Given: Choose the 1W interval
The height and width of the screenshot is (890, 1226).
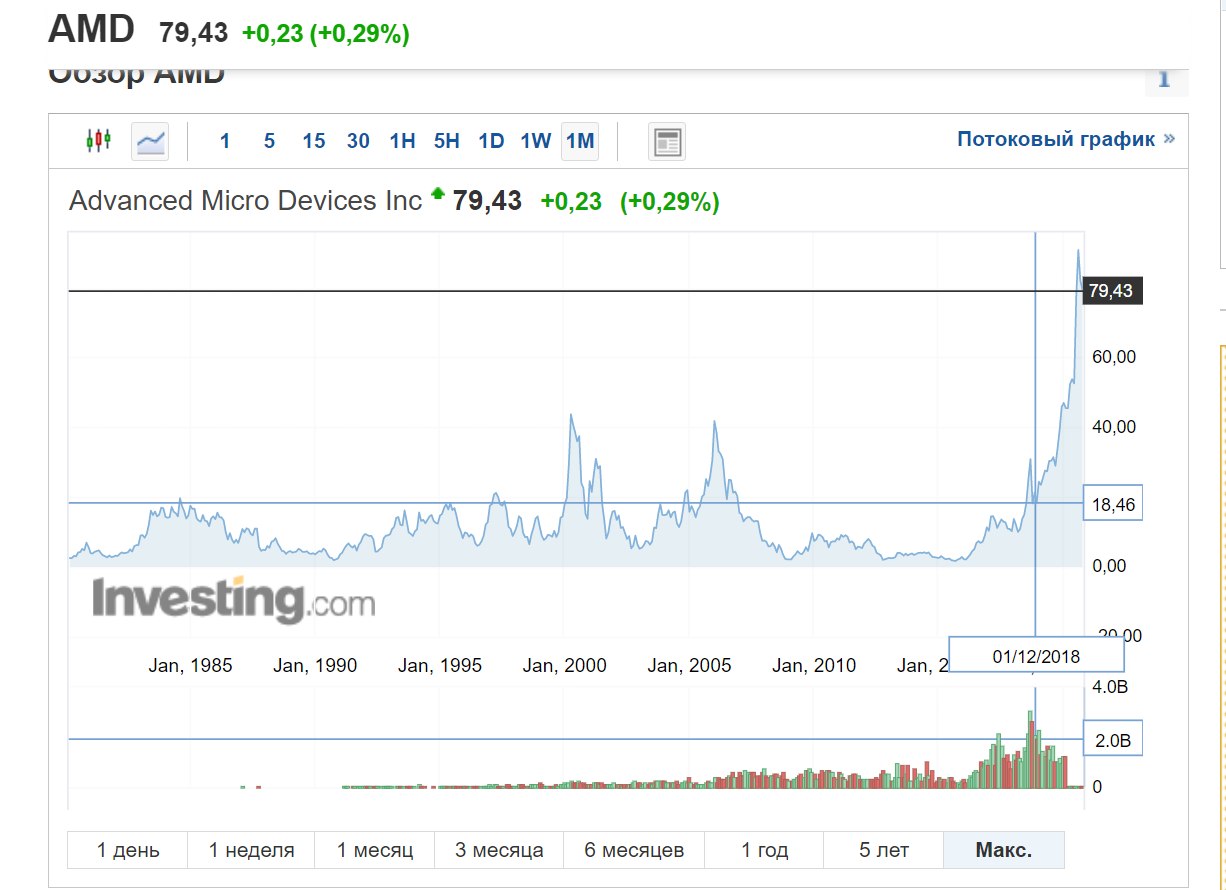Looking at the screenshot, I should point(536,141).
